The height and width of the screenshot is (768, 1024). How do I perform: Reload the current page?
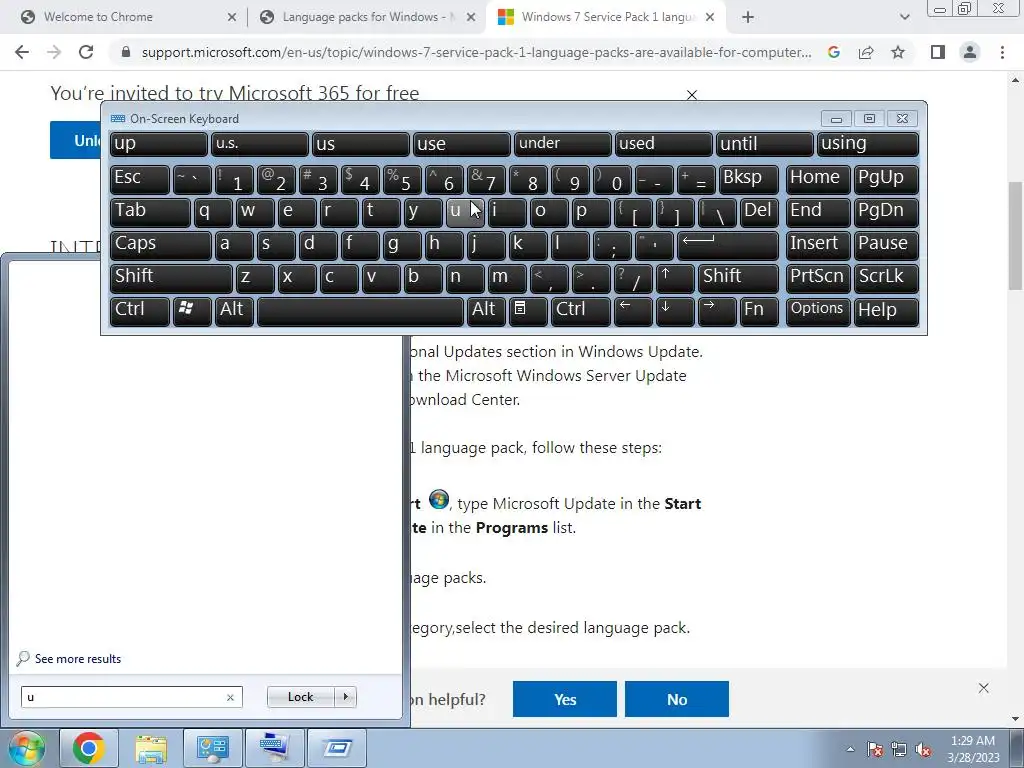86,52
